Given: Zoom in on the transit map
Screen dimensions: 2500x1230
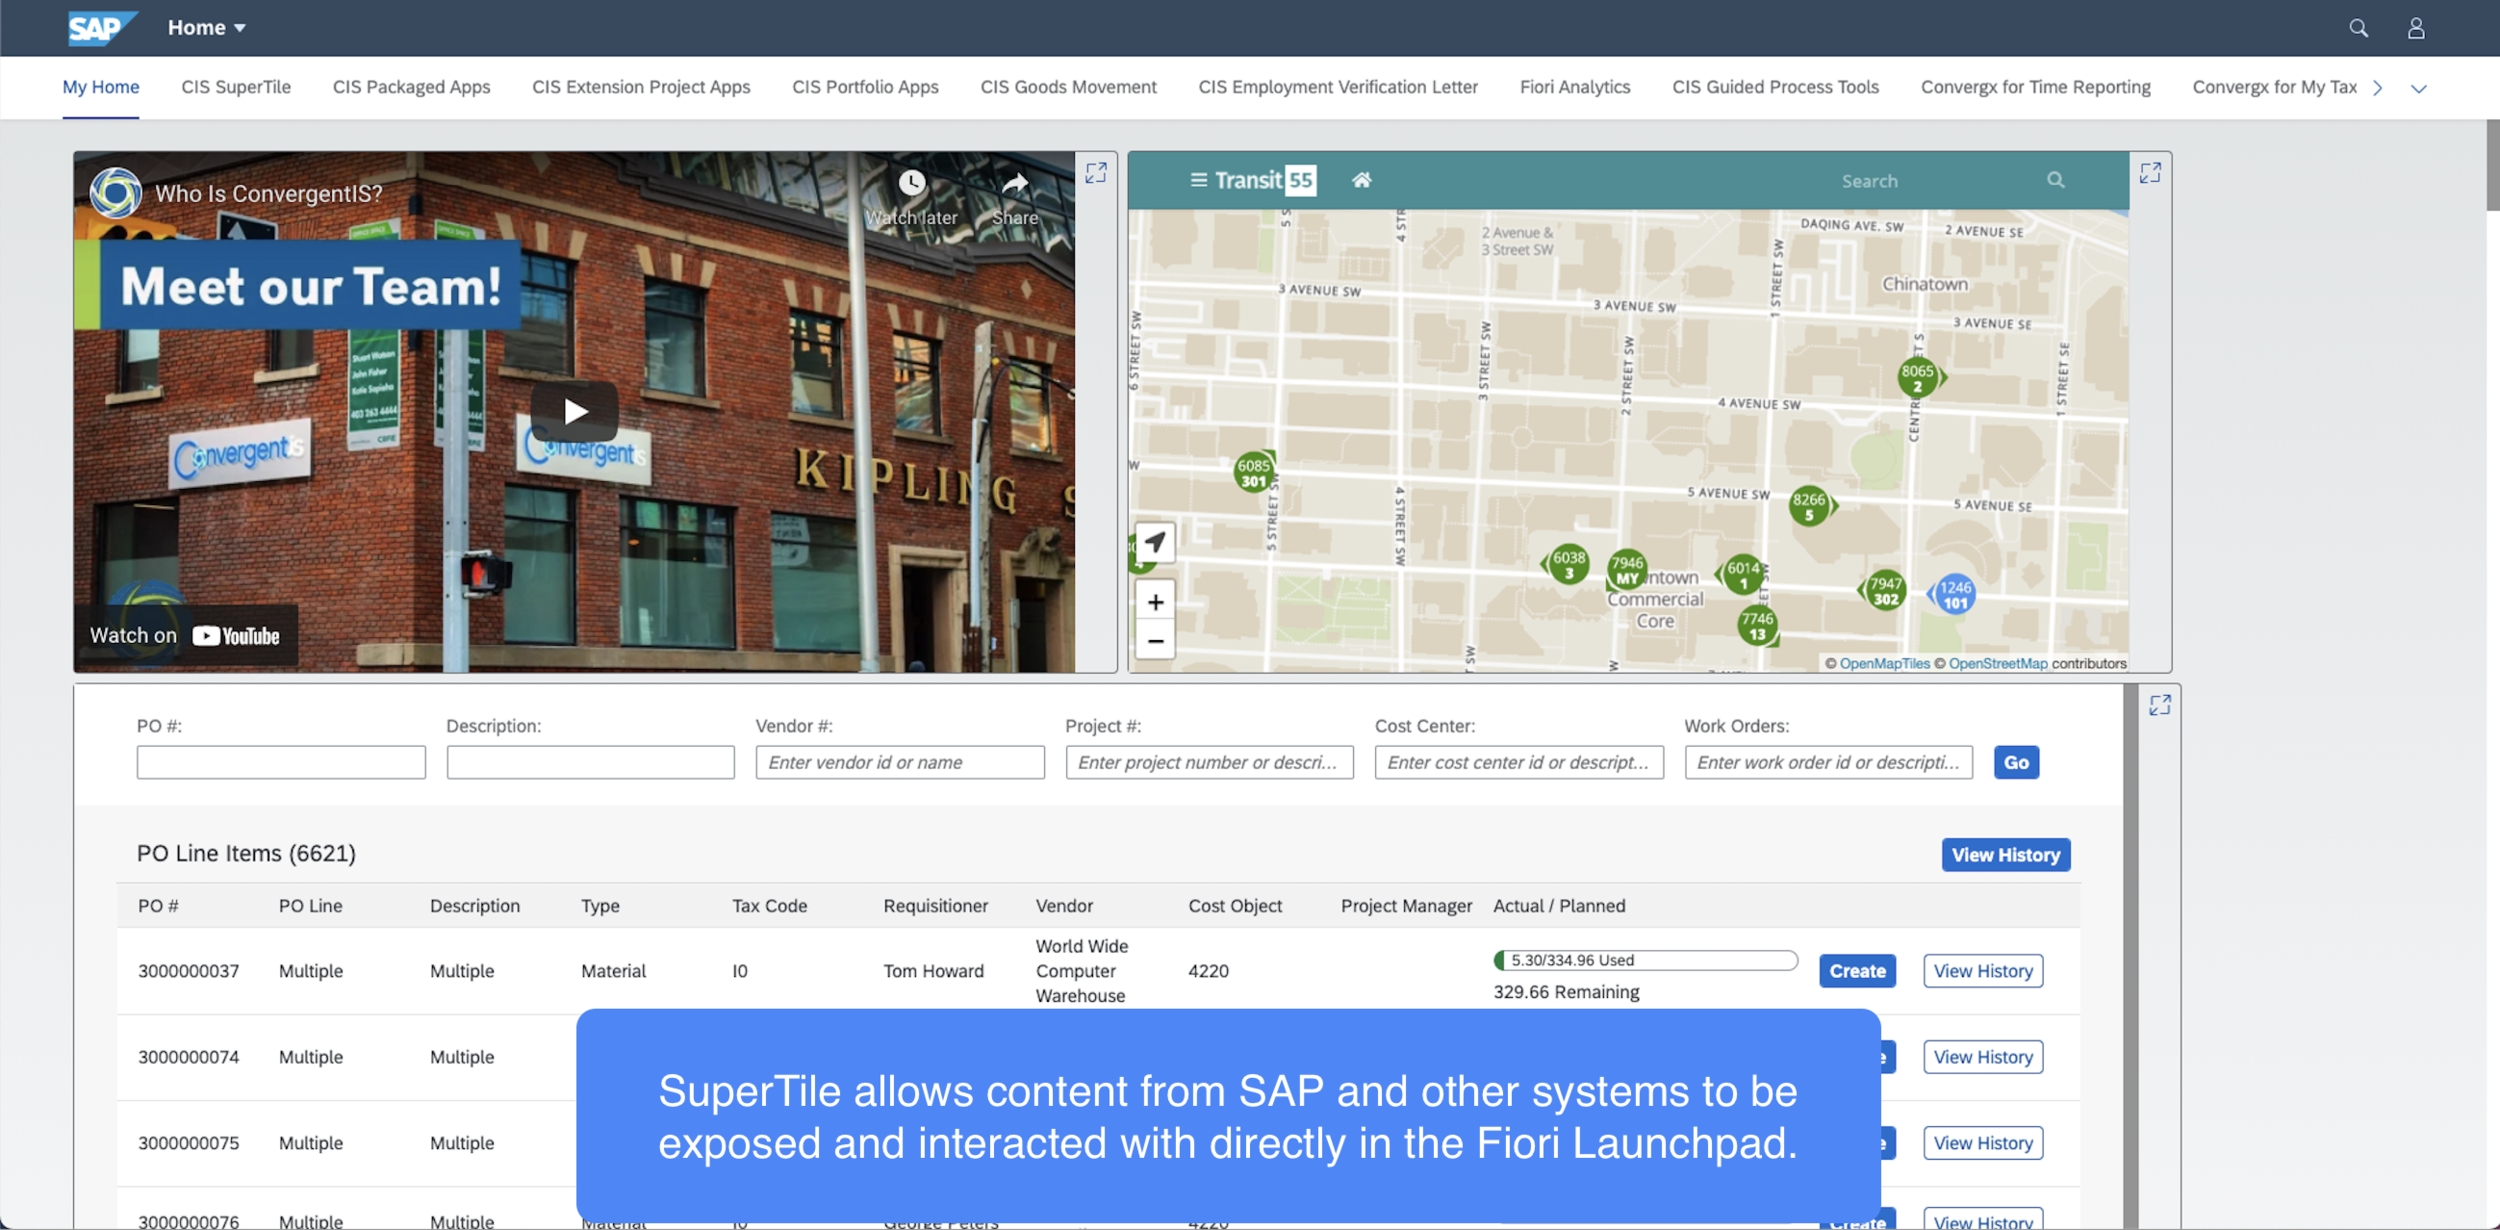Looking at the screenshot, I should [x=1155, y=601].
